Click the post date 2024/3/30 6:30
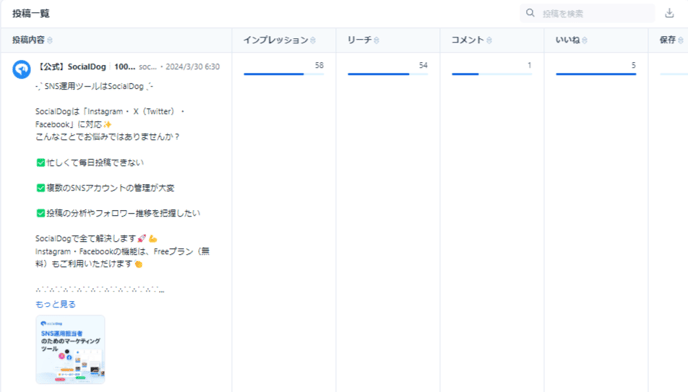The height and width of the screenshot is (392, 688). click(193, 67)
